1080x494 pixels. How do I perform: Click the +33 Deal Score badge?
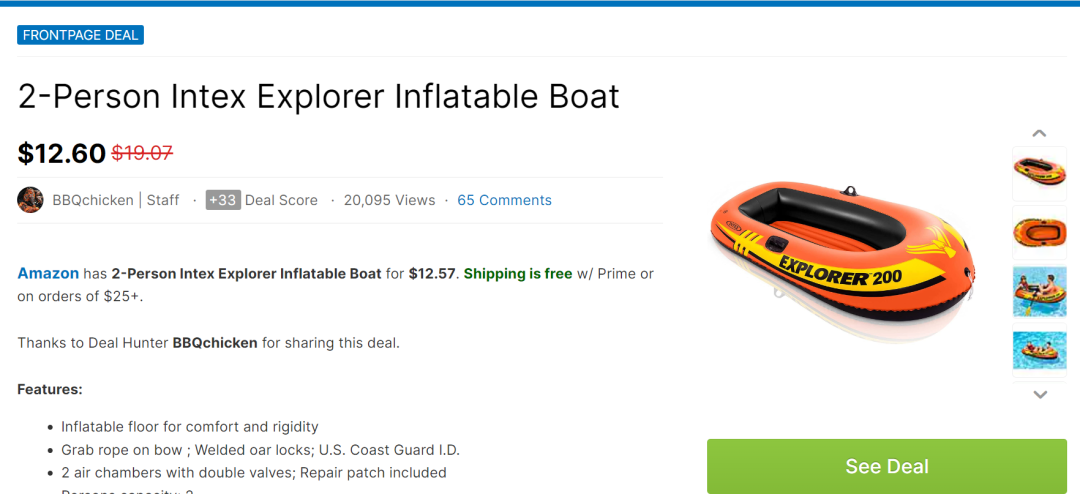(223, 200)
